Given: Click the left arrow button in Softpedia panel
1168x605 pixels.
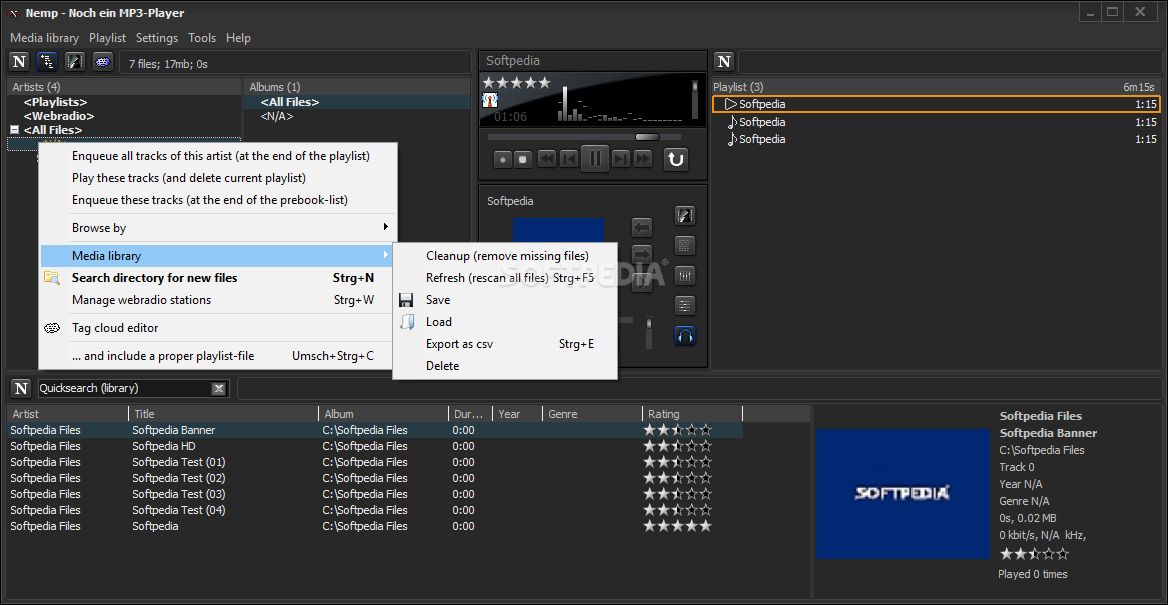Looking at the screenshot, I should point(641,227).
